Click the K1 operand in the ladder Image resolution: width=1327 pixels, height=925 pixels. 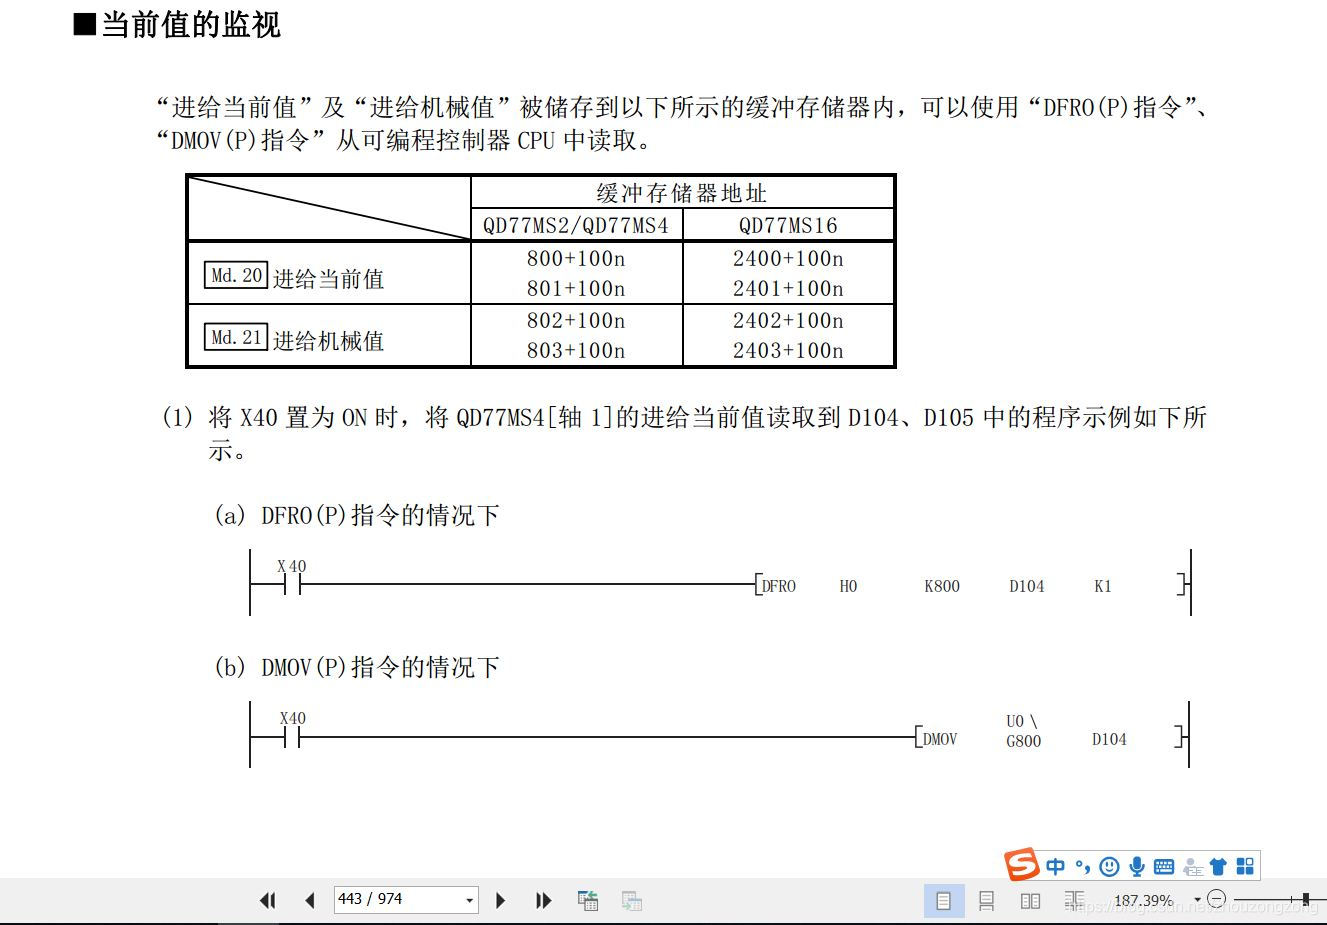1103,586
